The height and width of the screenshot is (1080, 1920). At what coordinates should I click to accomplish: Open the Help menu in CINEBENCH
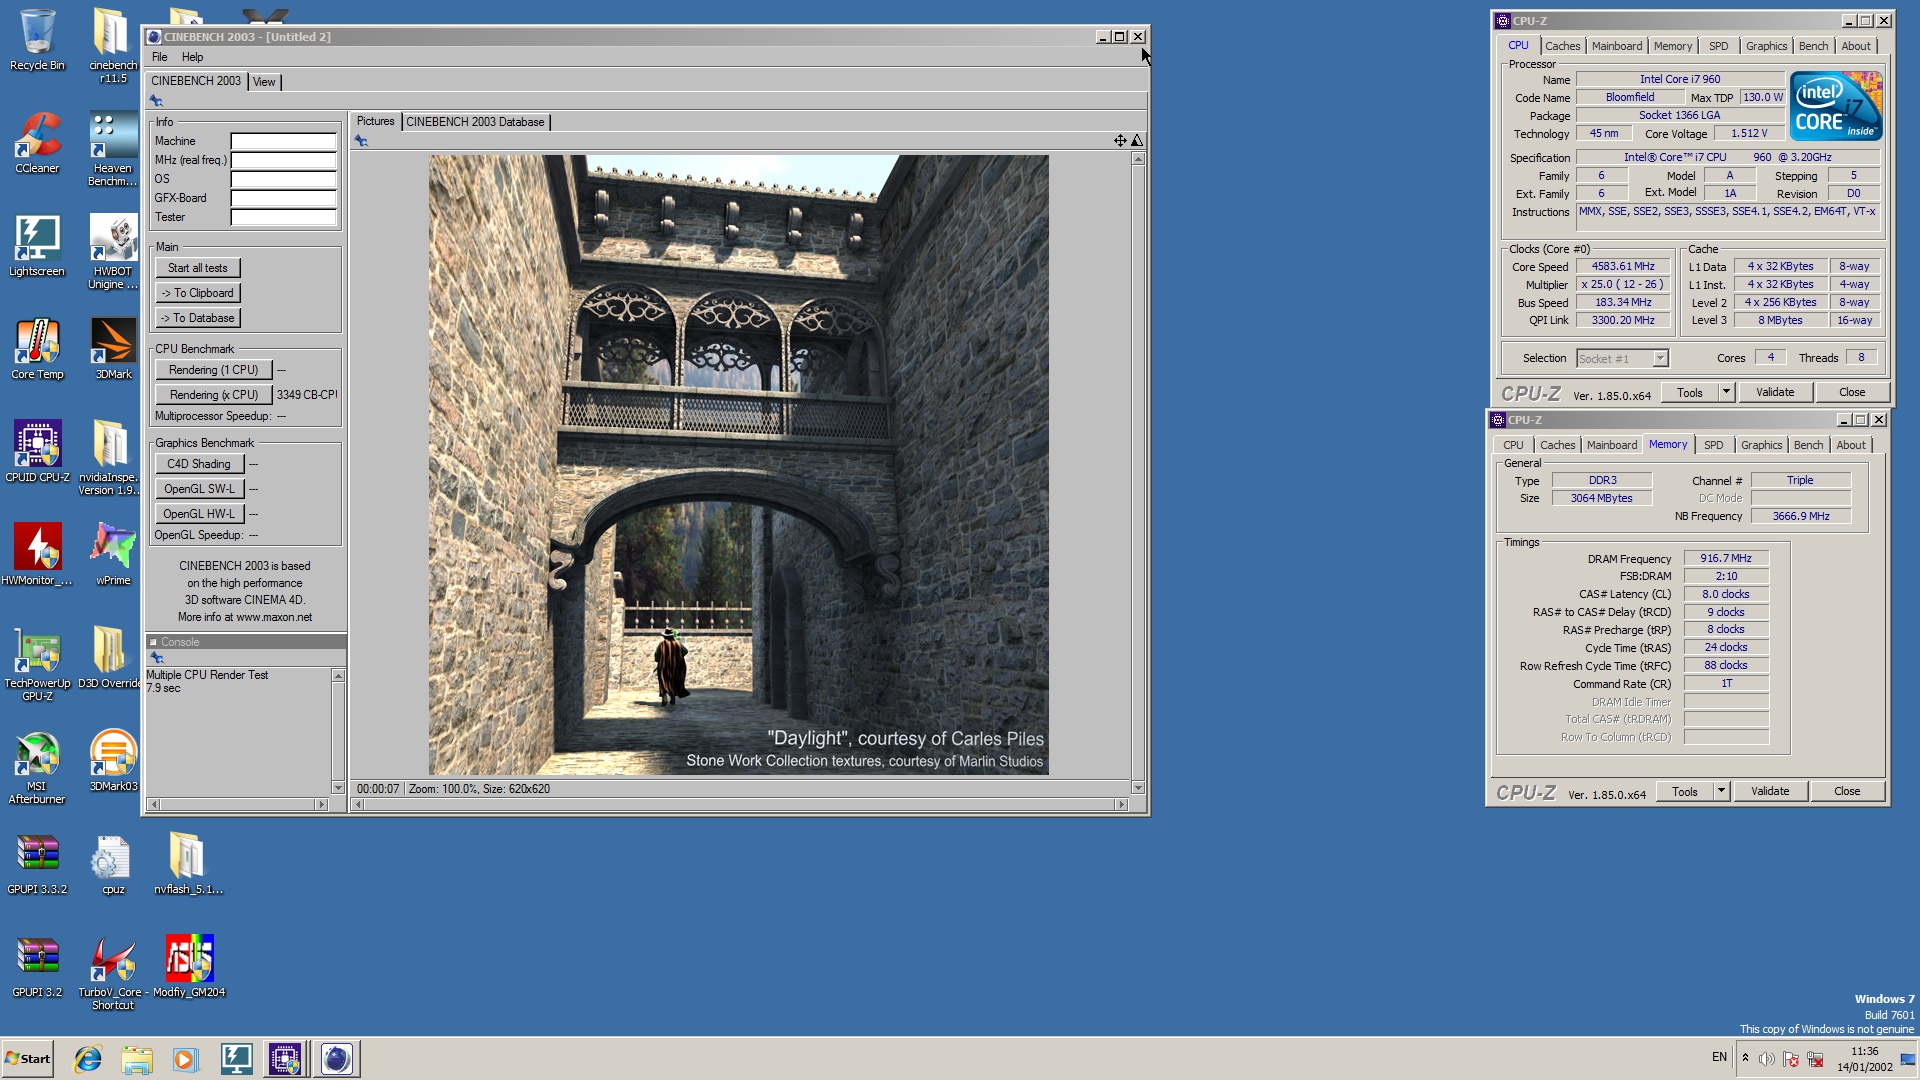(193, 57)
